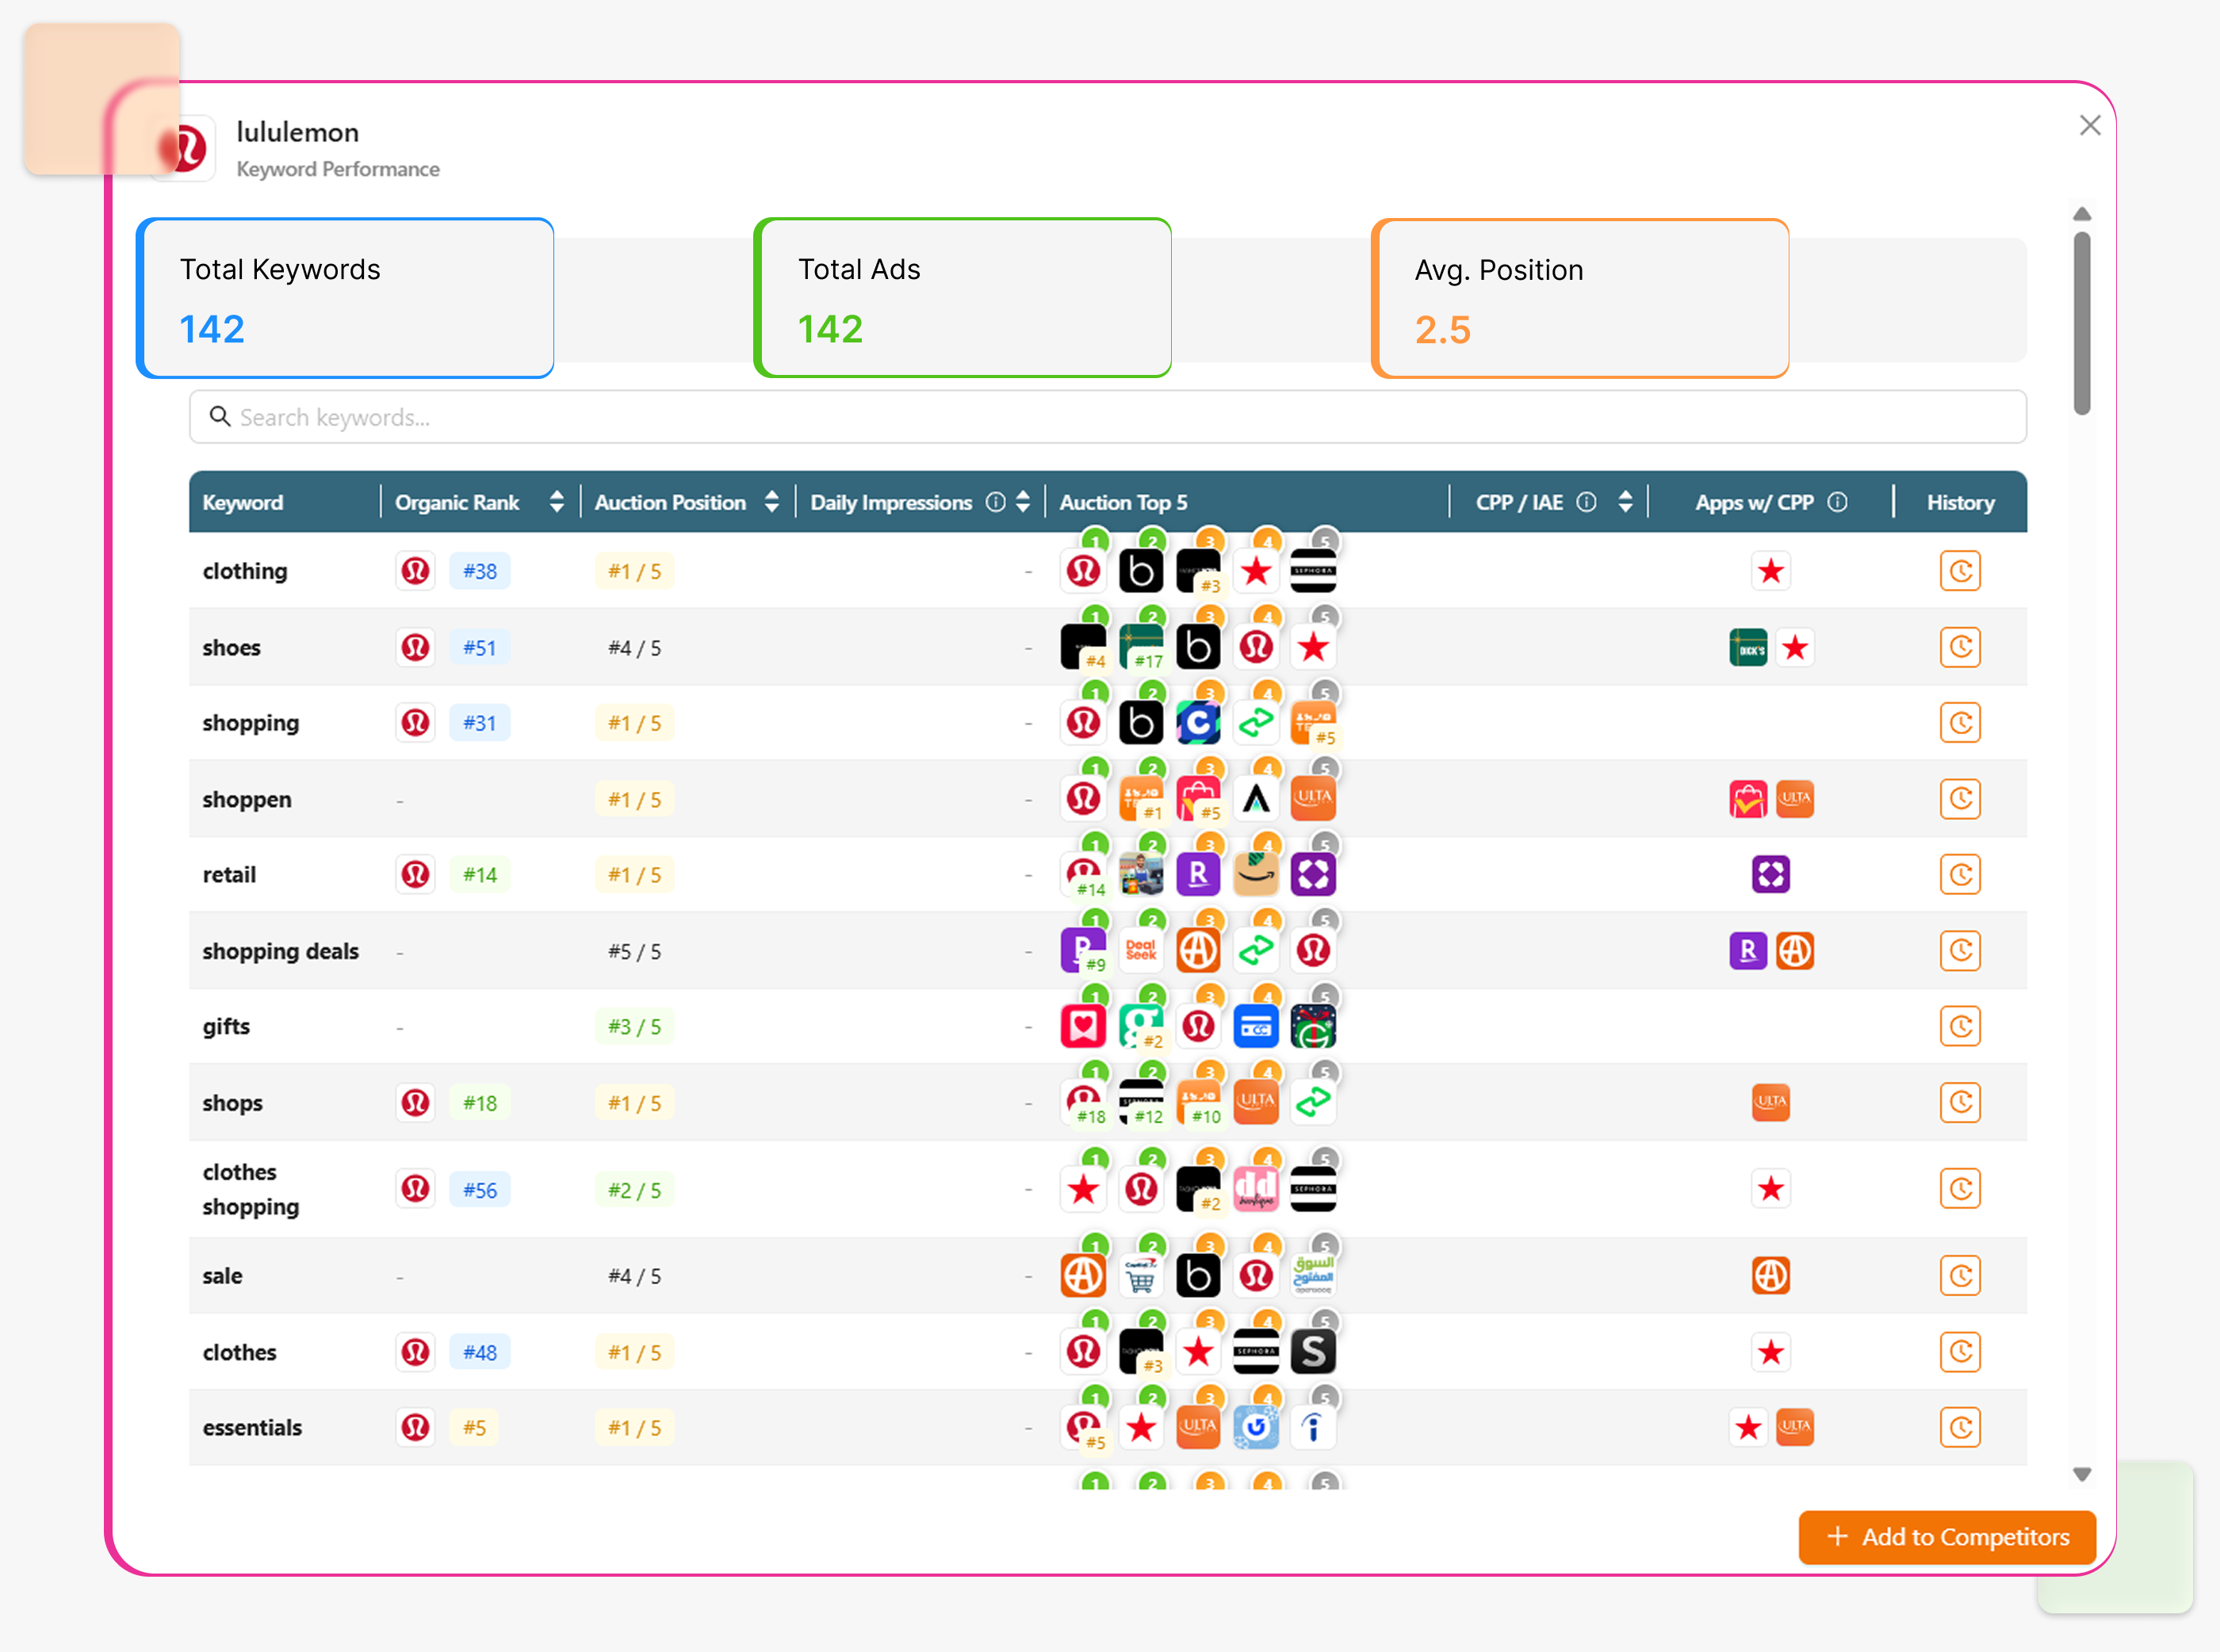Click the lululemon app logo
This screenshot has width=2220, height=1652.
point(185,148)
